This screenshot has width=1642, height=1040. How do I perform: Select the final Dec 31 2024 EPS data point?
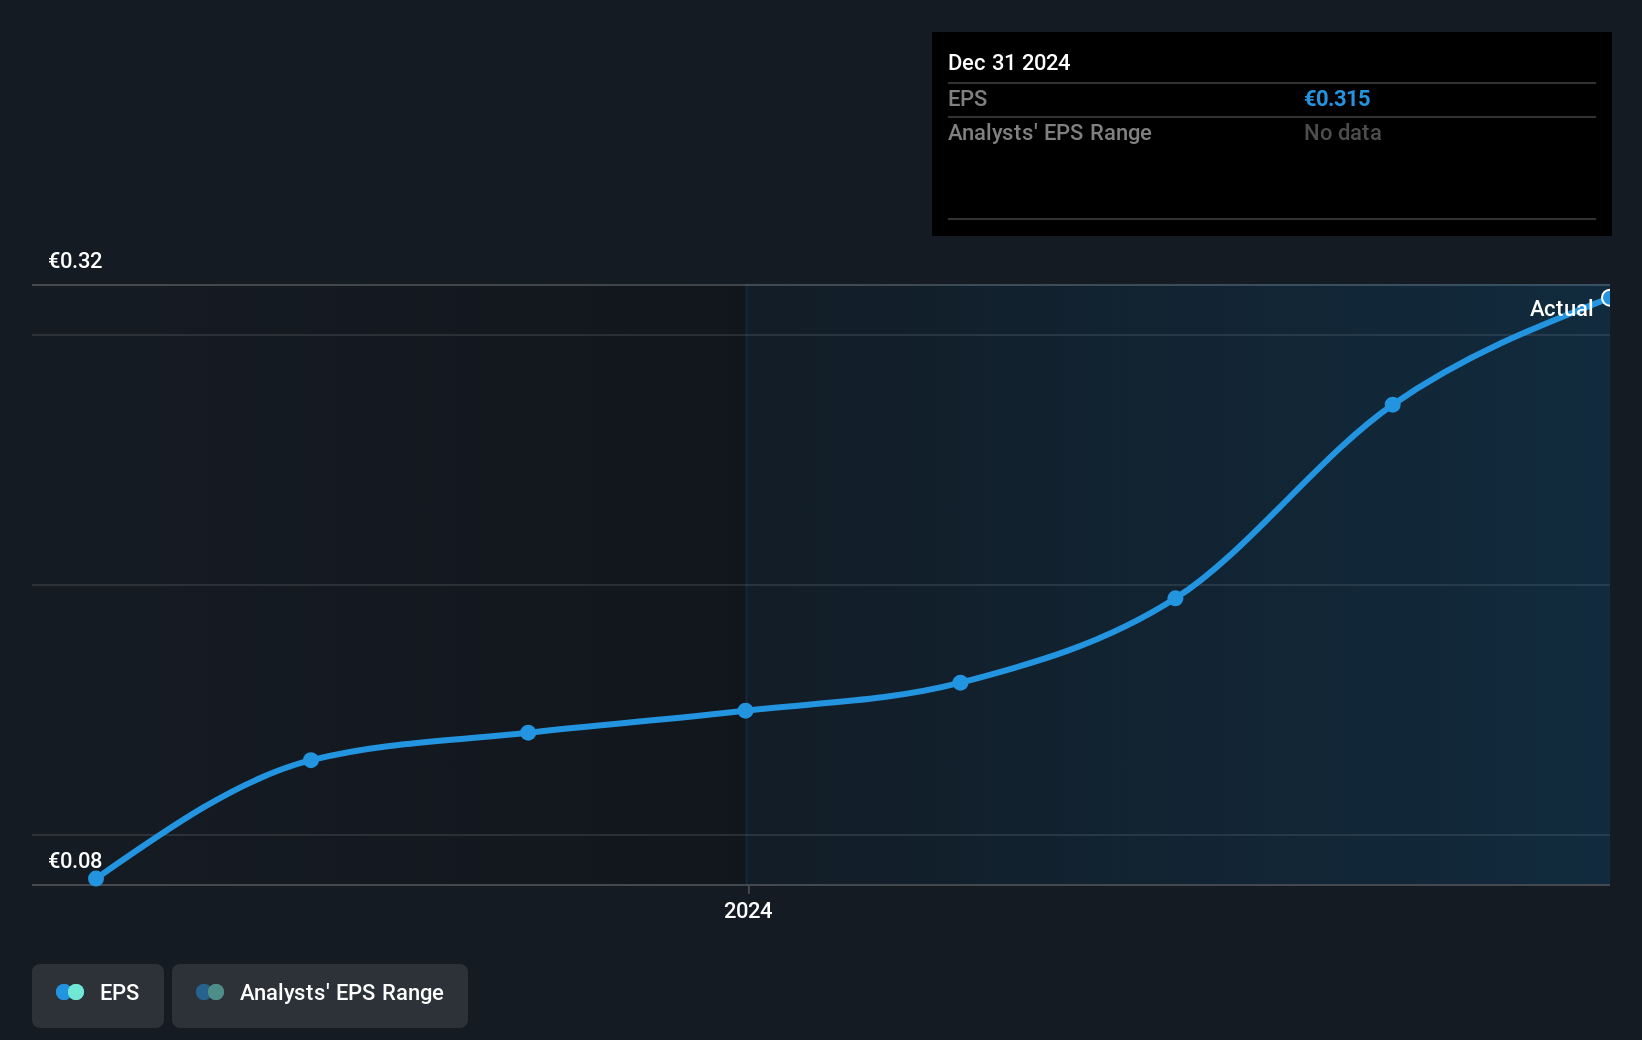(x=1608, y=298)
